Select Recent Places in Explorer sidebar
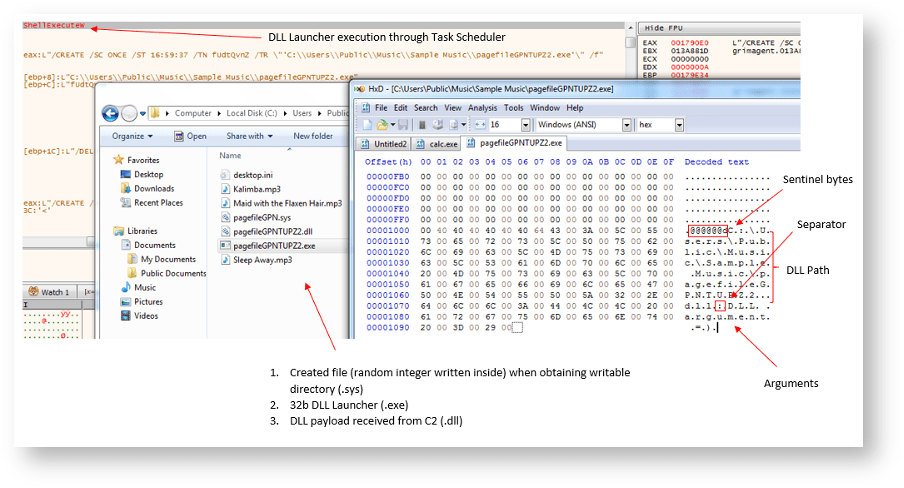This screenshot has height=488, width=904. point(152,202)
